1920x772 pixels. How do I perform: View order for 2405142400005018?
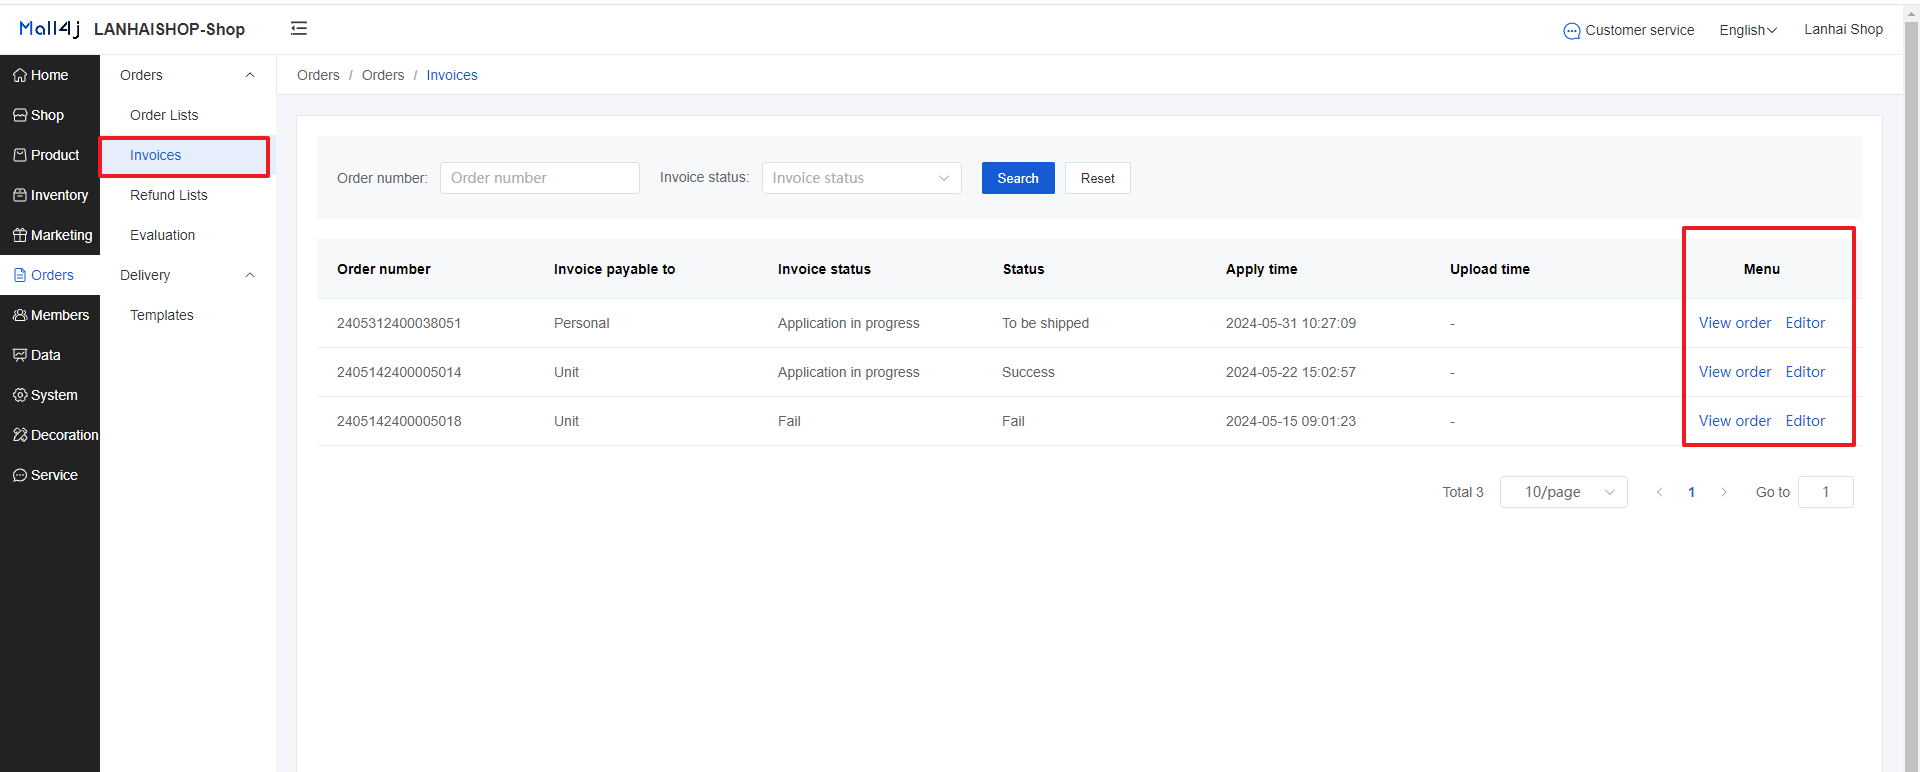pyautogui.click(x=1735, y=421)
